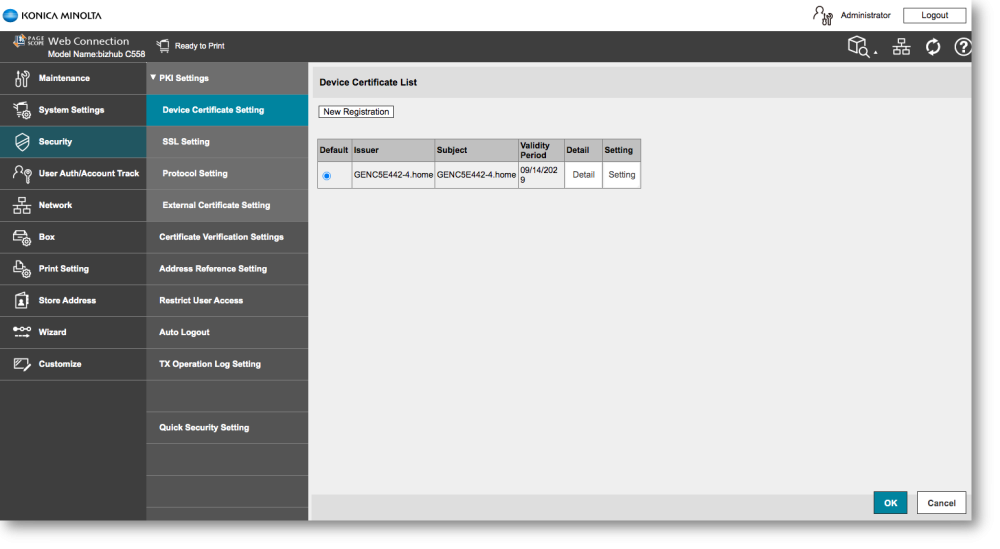Open Restrict User Access

tap(227, 300)
